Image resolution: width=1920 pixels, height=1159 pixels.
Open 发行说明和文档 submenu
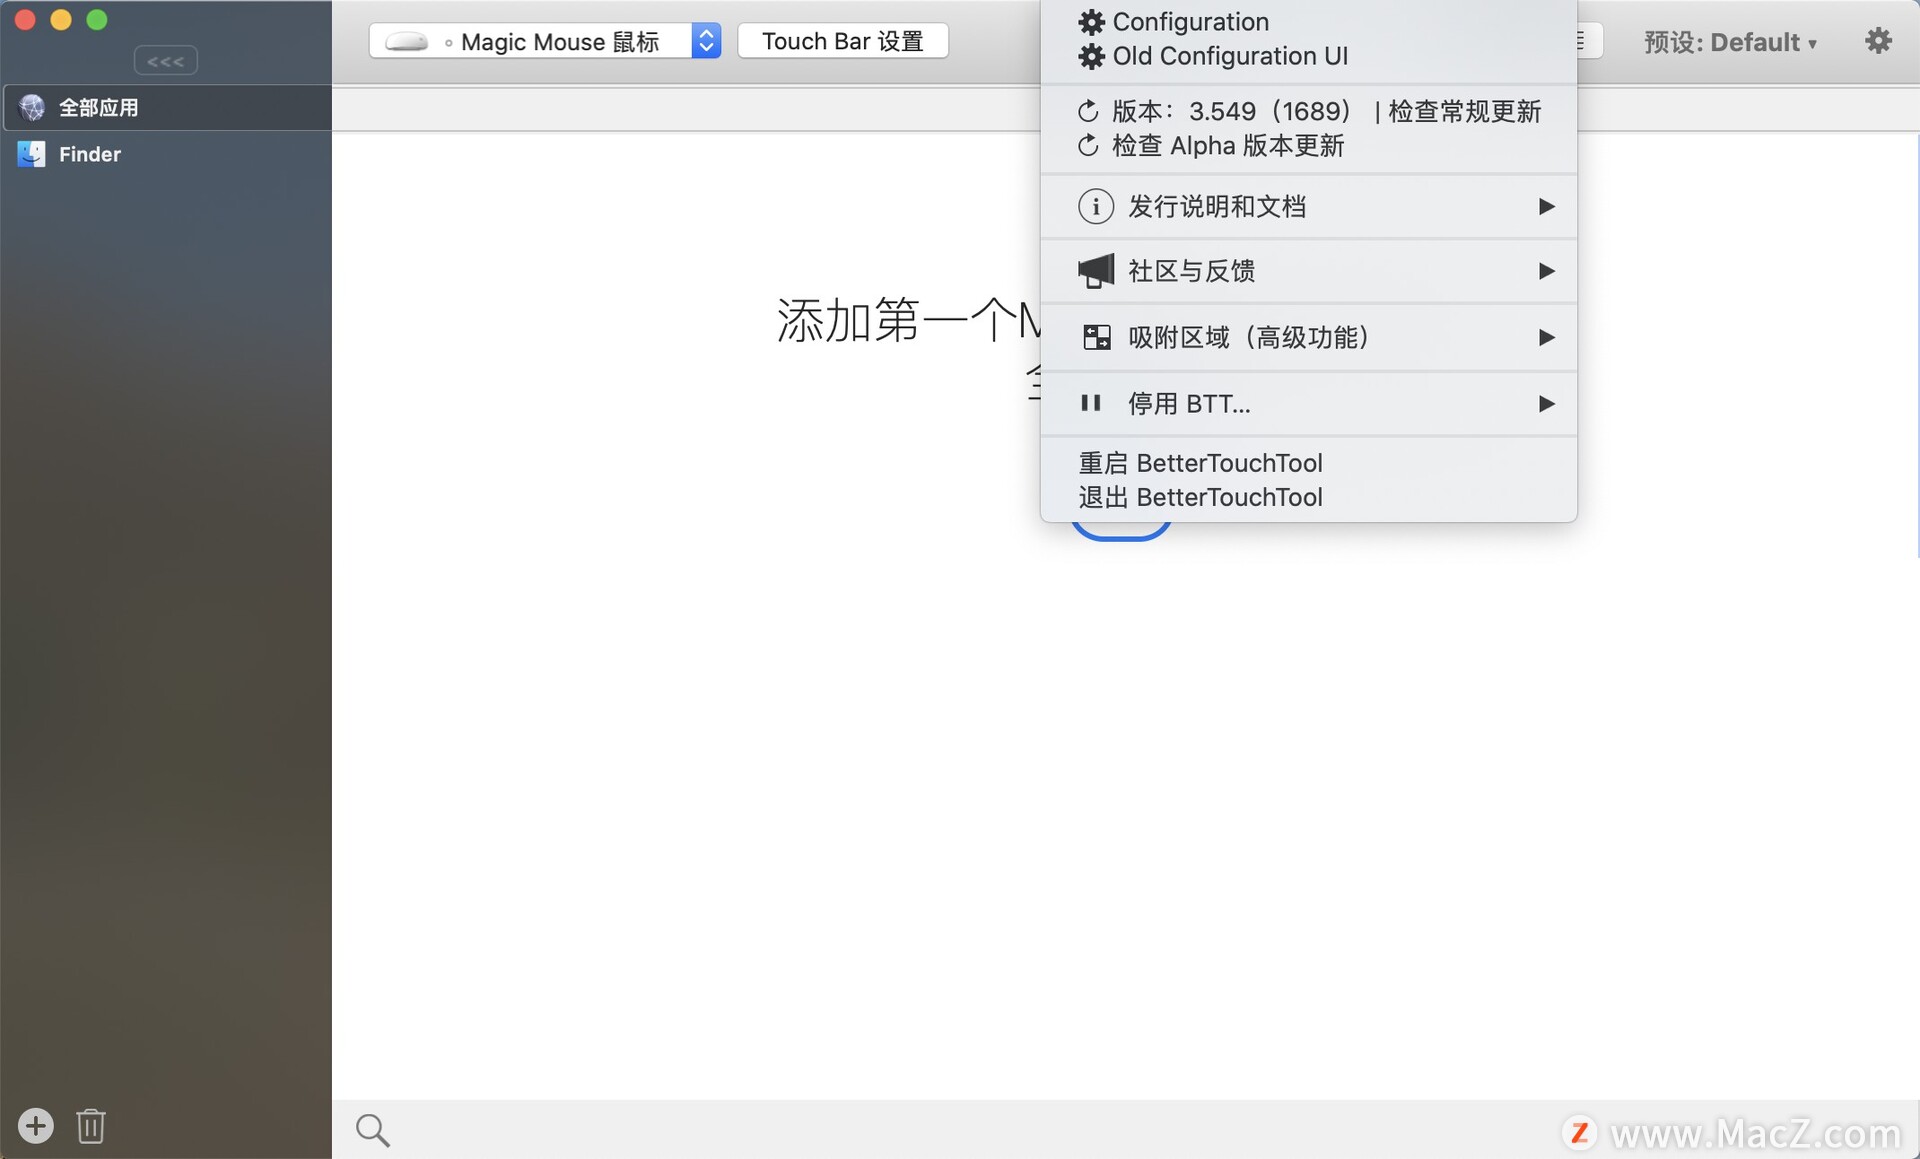pyautogui.click(x=1308, y=207)
